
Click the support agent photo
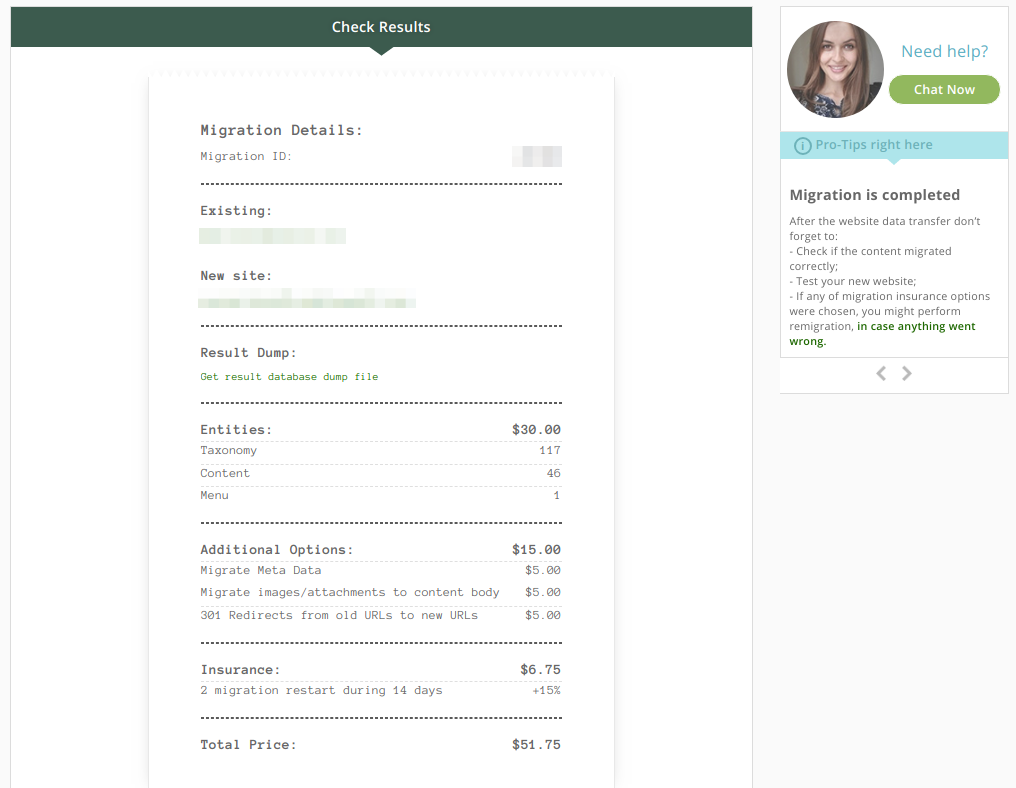pyautogui.click(x=835, y=69)
